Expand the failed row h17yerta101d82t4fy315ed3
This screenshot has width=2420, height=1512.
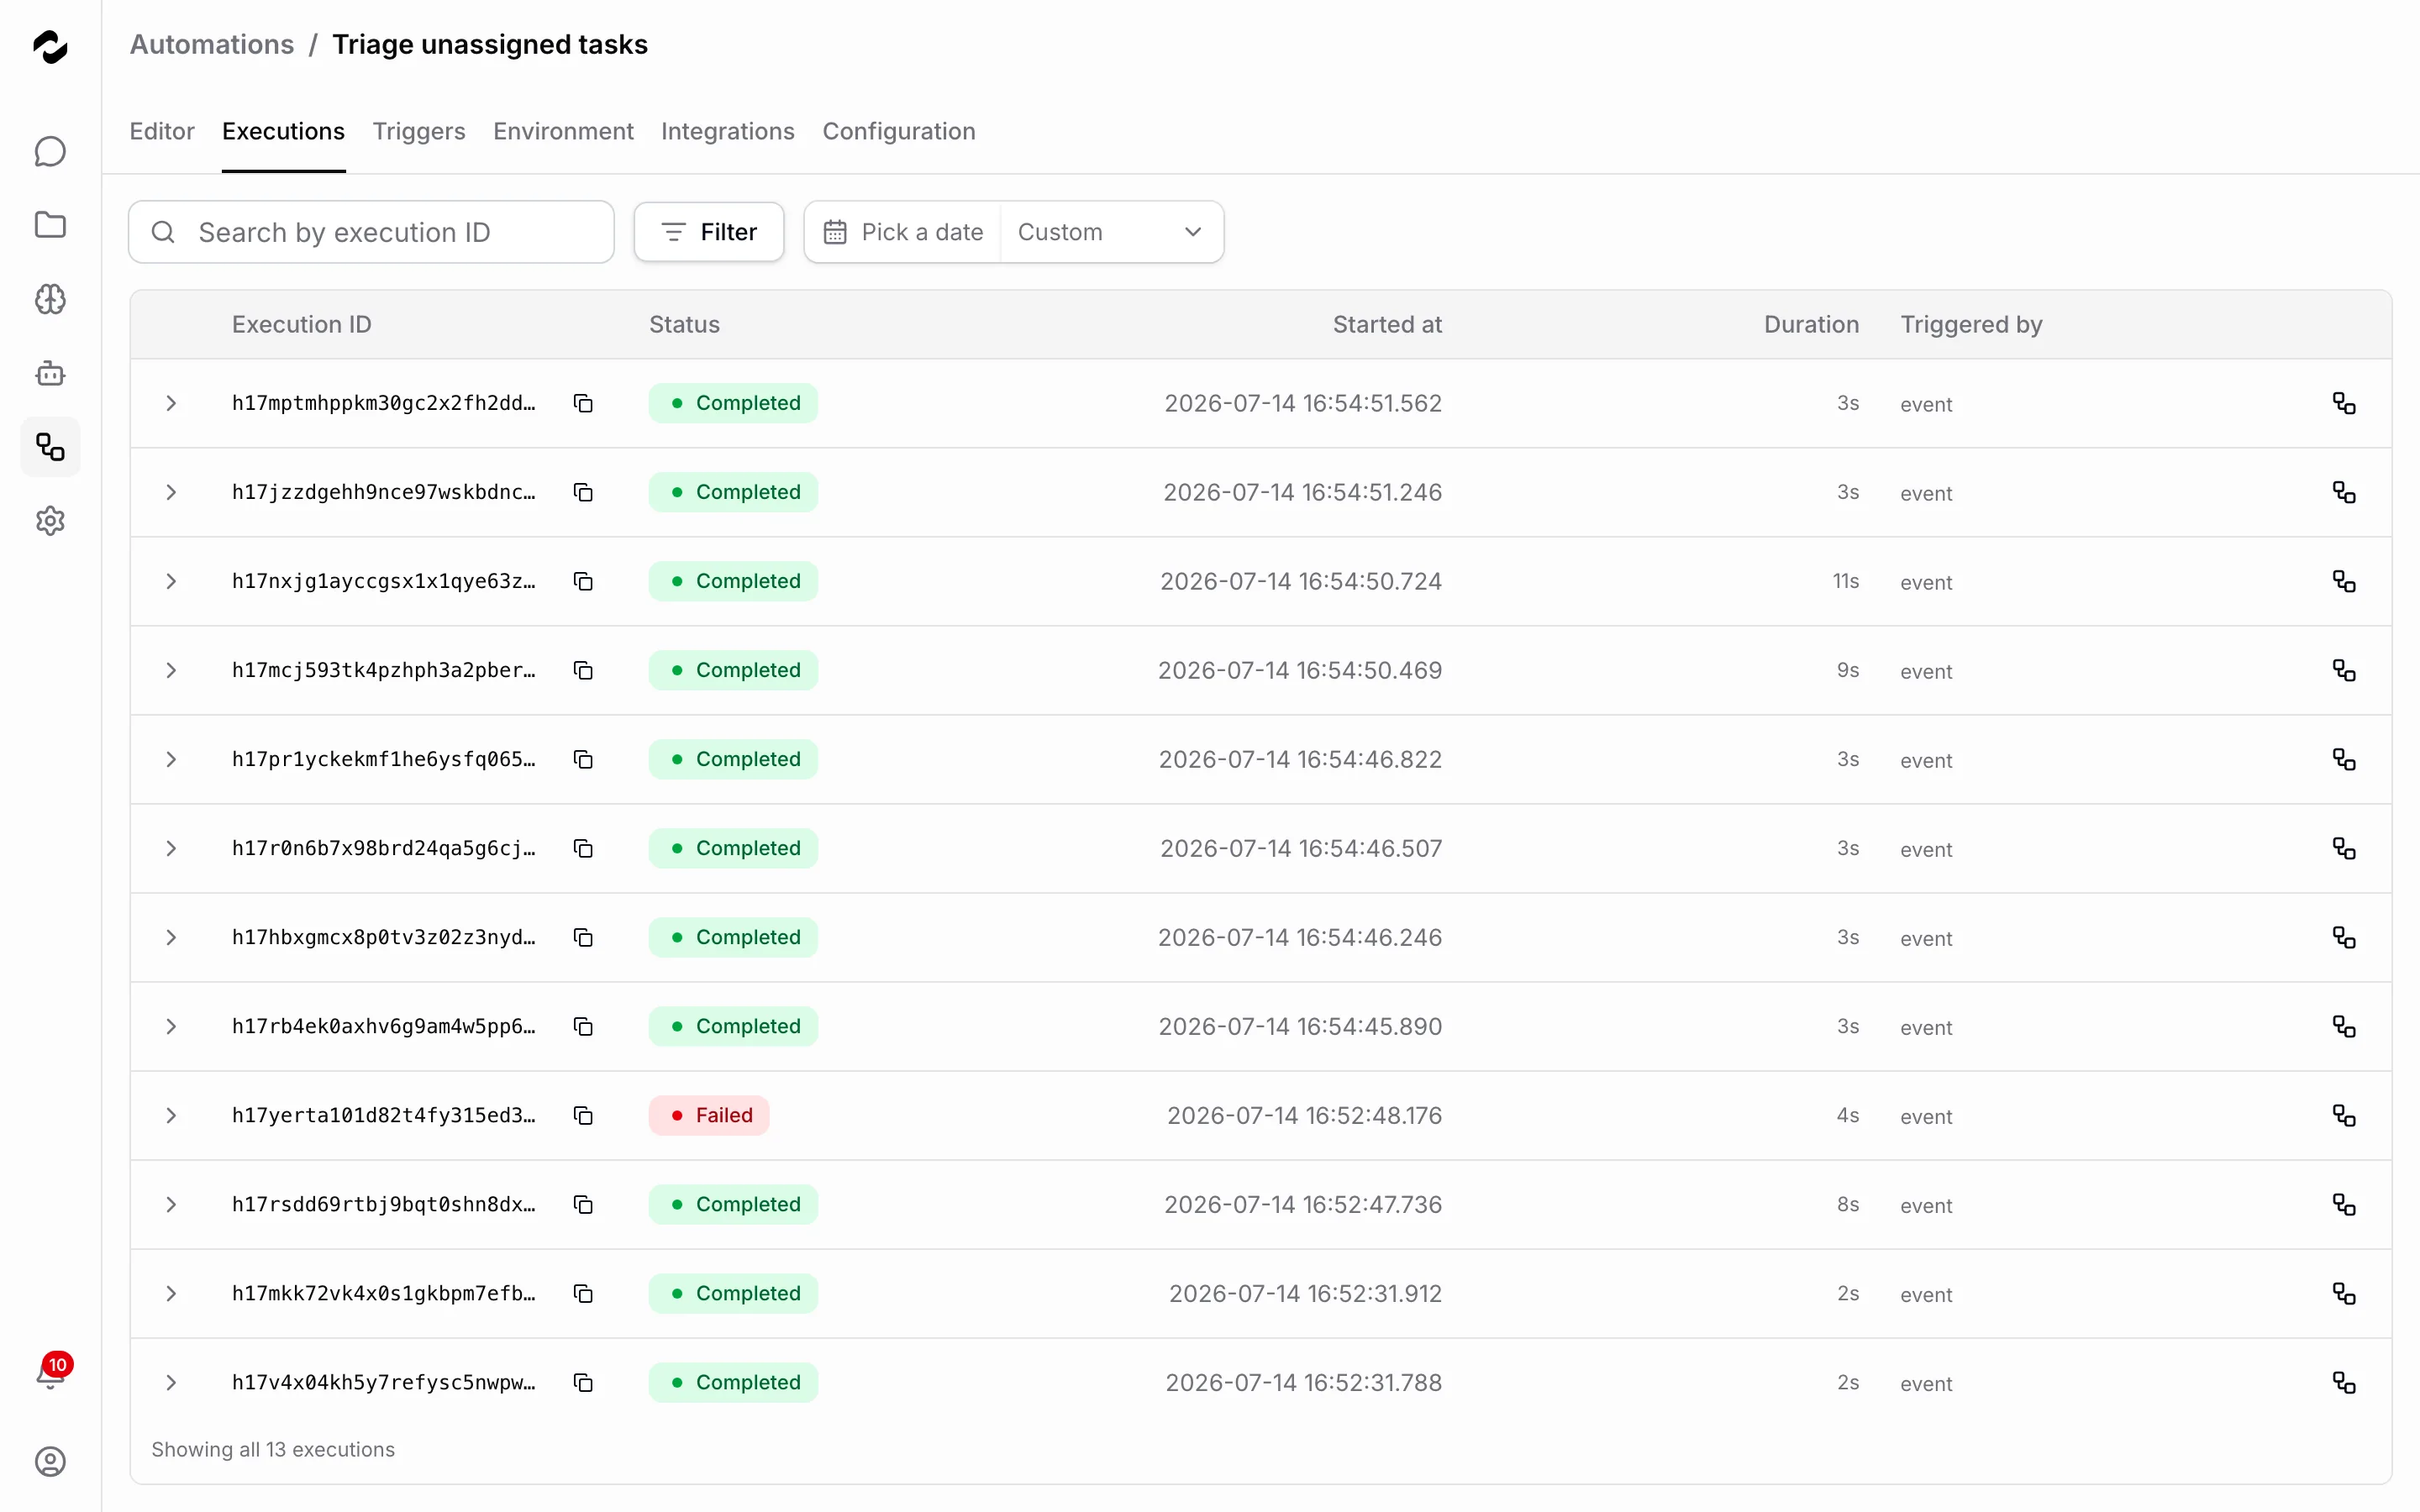[x=171, y=1115]
